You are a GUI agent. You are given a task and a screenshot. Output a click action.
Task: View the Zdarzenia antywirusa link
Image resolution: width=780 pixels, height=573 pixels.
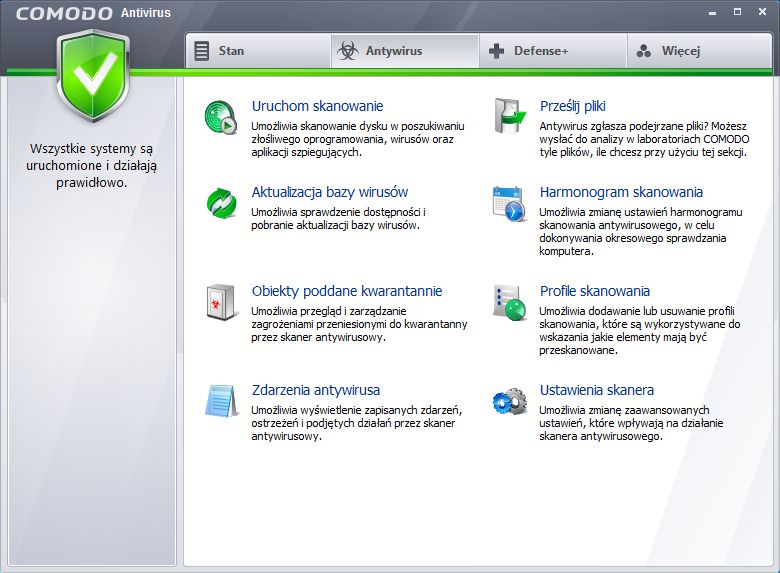[316, 390]
